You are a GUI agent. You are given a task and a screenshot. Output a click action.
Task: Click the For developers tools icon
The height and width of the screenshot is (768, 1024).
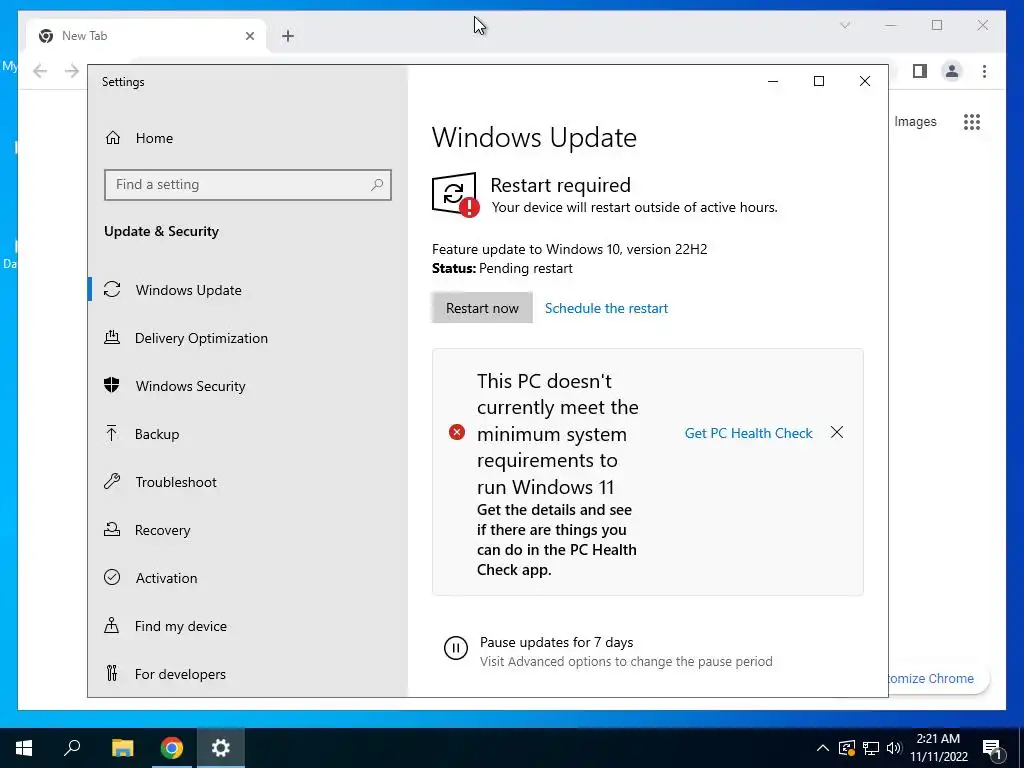[x=112, y=673]
